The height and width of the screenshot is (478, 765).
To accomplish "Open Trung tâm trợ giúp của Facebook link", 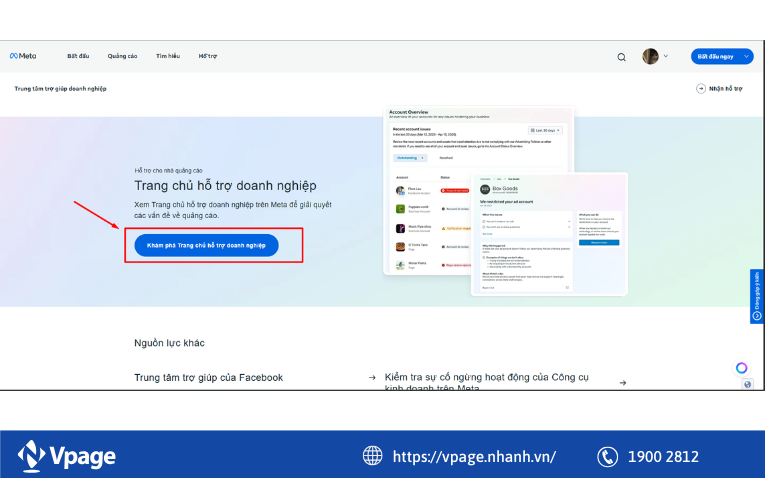I will coord(208,377).
